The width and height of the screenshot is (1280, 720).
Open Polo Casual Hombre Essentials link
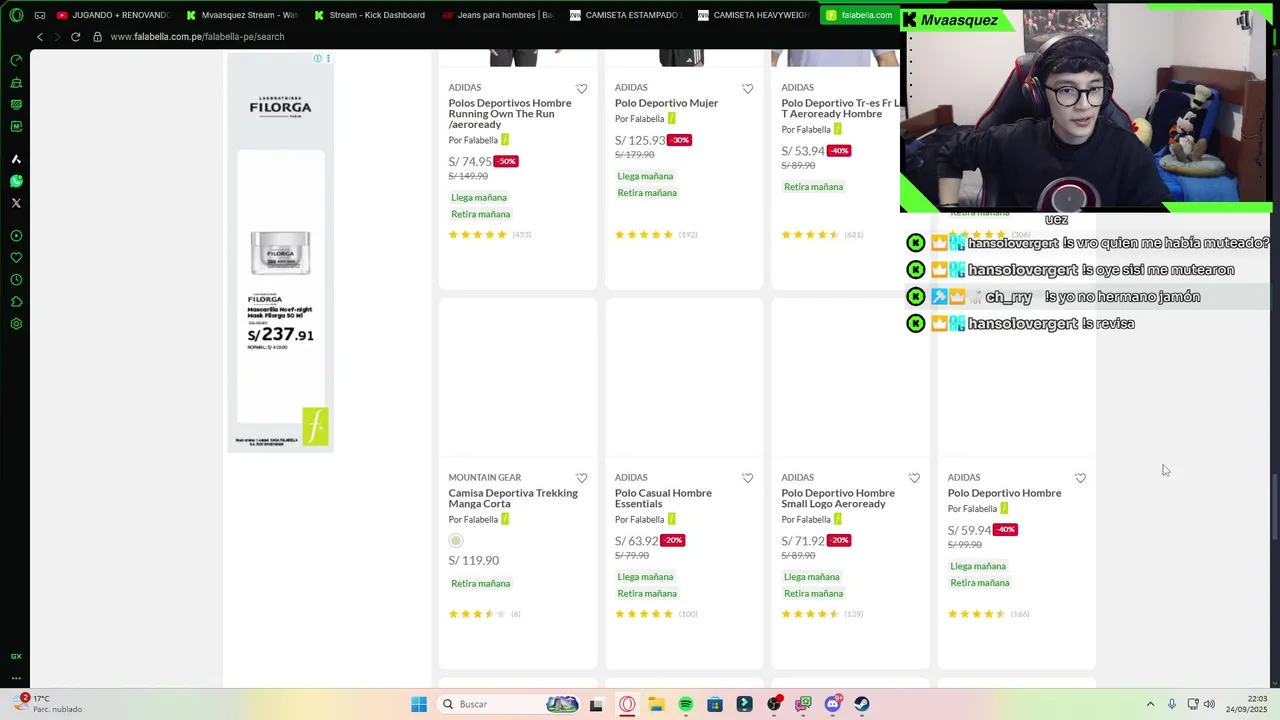point(663,498)
